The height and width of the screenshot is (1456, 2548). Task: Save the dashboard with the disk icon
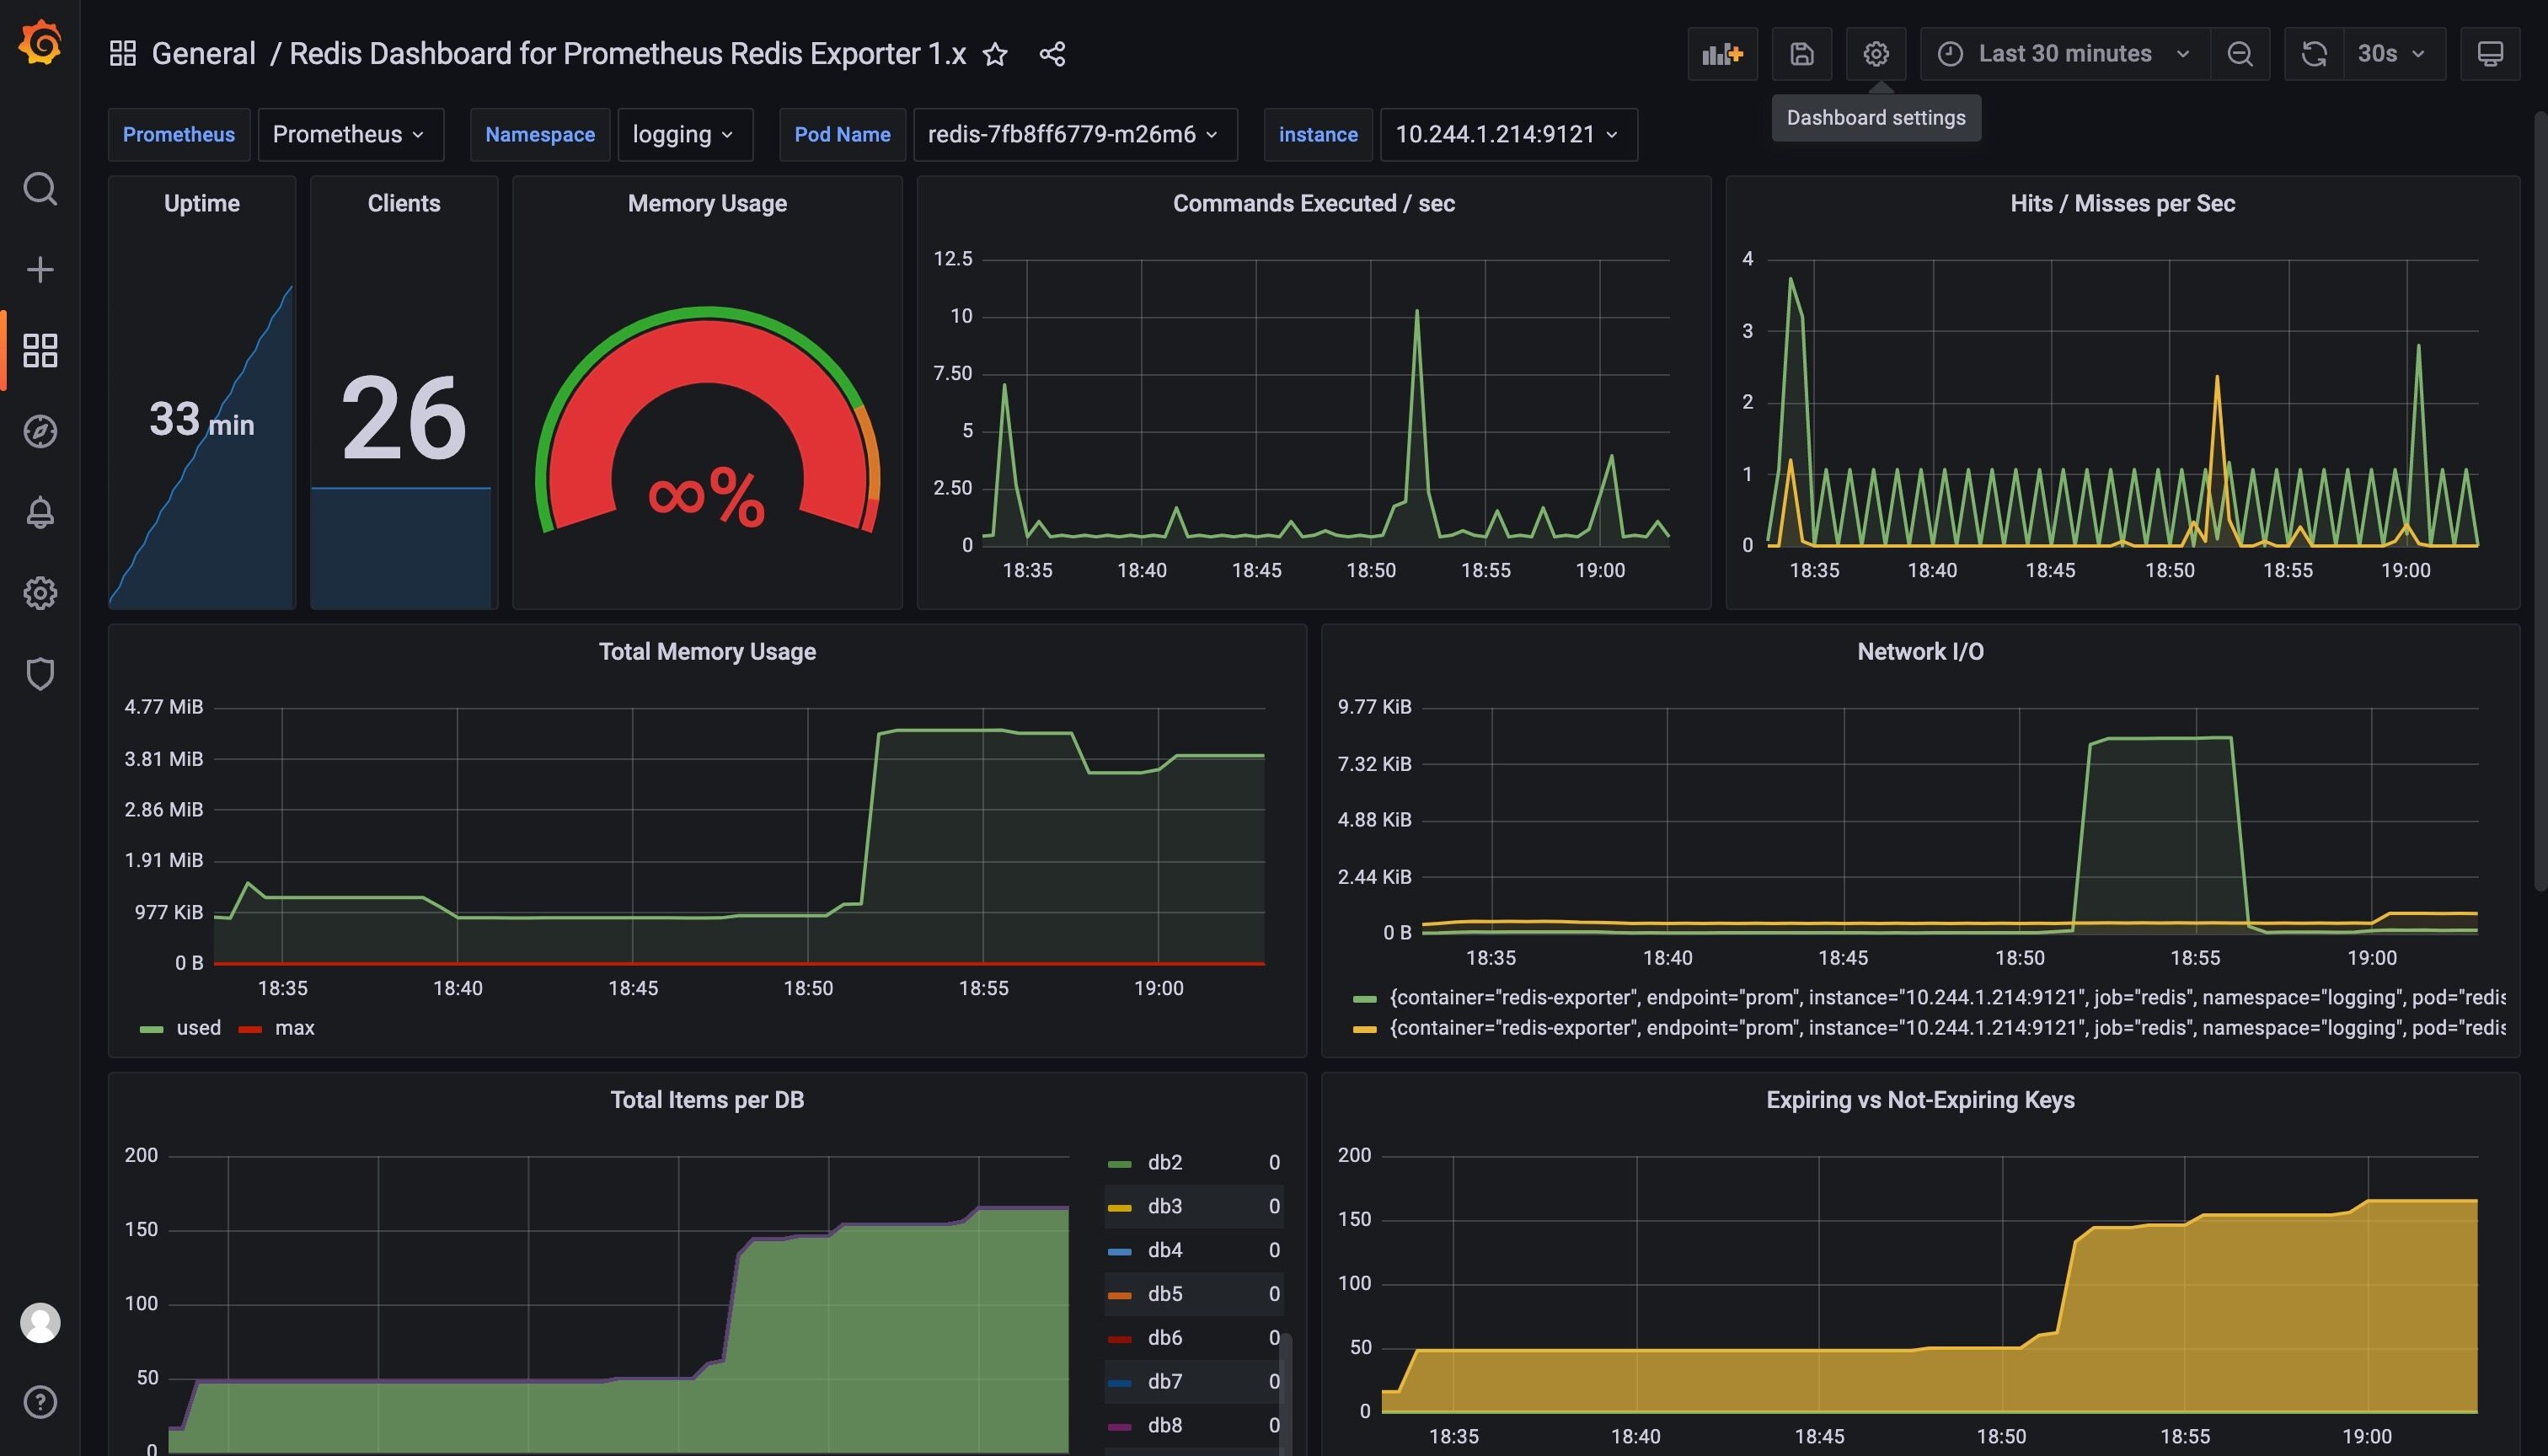[x=1802, y=54]
